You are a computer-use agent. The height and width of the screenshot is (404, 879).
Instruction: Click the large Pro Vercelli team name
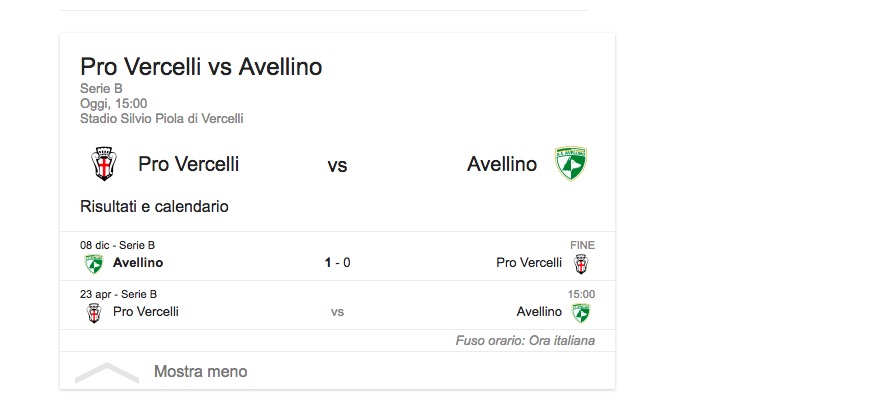point(188,164)
